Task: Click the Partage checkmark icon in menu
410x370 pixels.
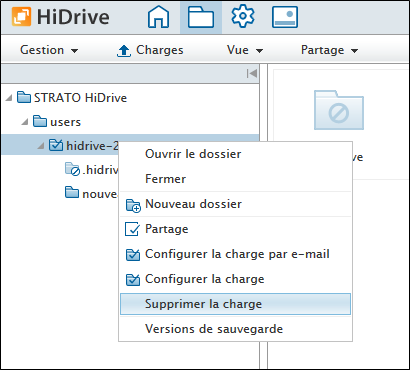Action: (x=132, y=229)
